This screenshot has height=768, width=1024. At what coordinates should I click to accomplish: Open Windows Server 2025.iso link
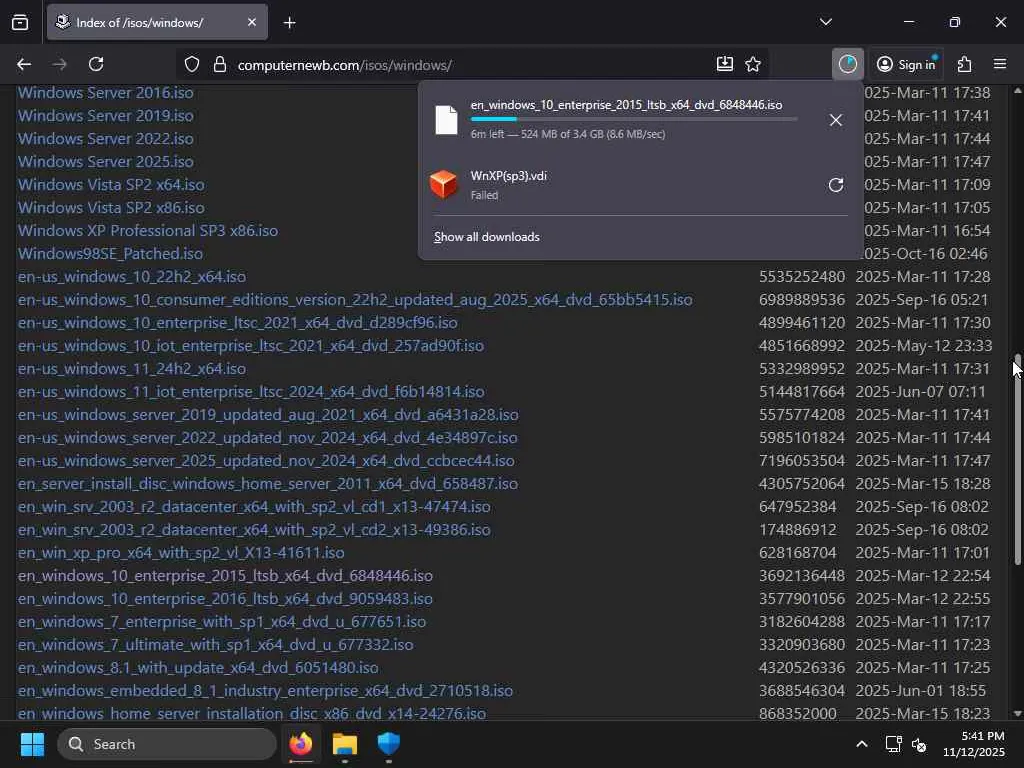105,161
